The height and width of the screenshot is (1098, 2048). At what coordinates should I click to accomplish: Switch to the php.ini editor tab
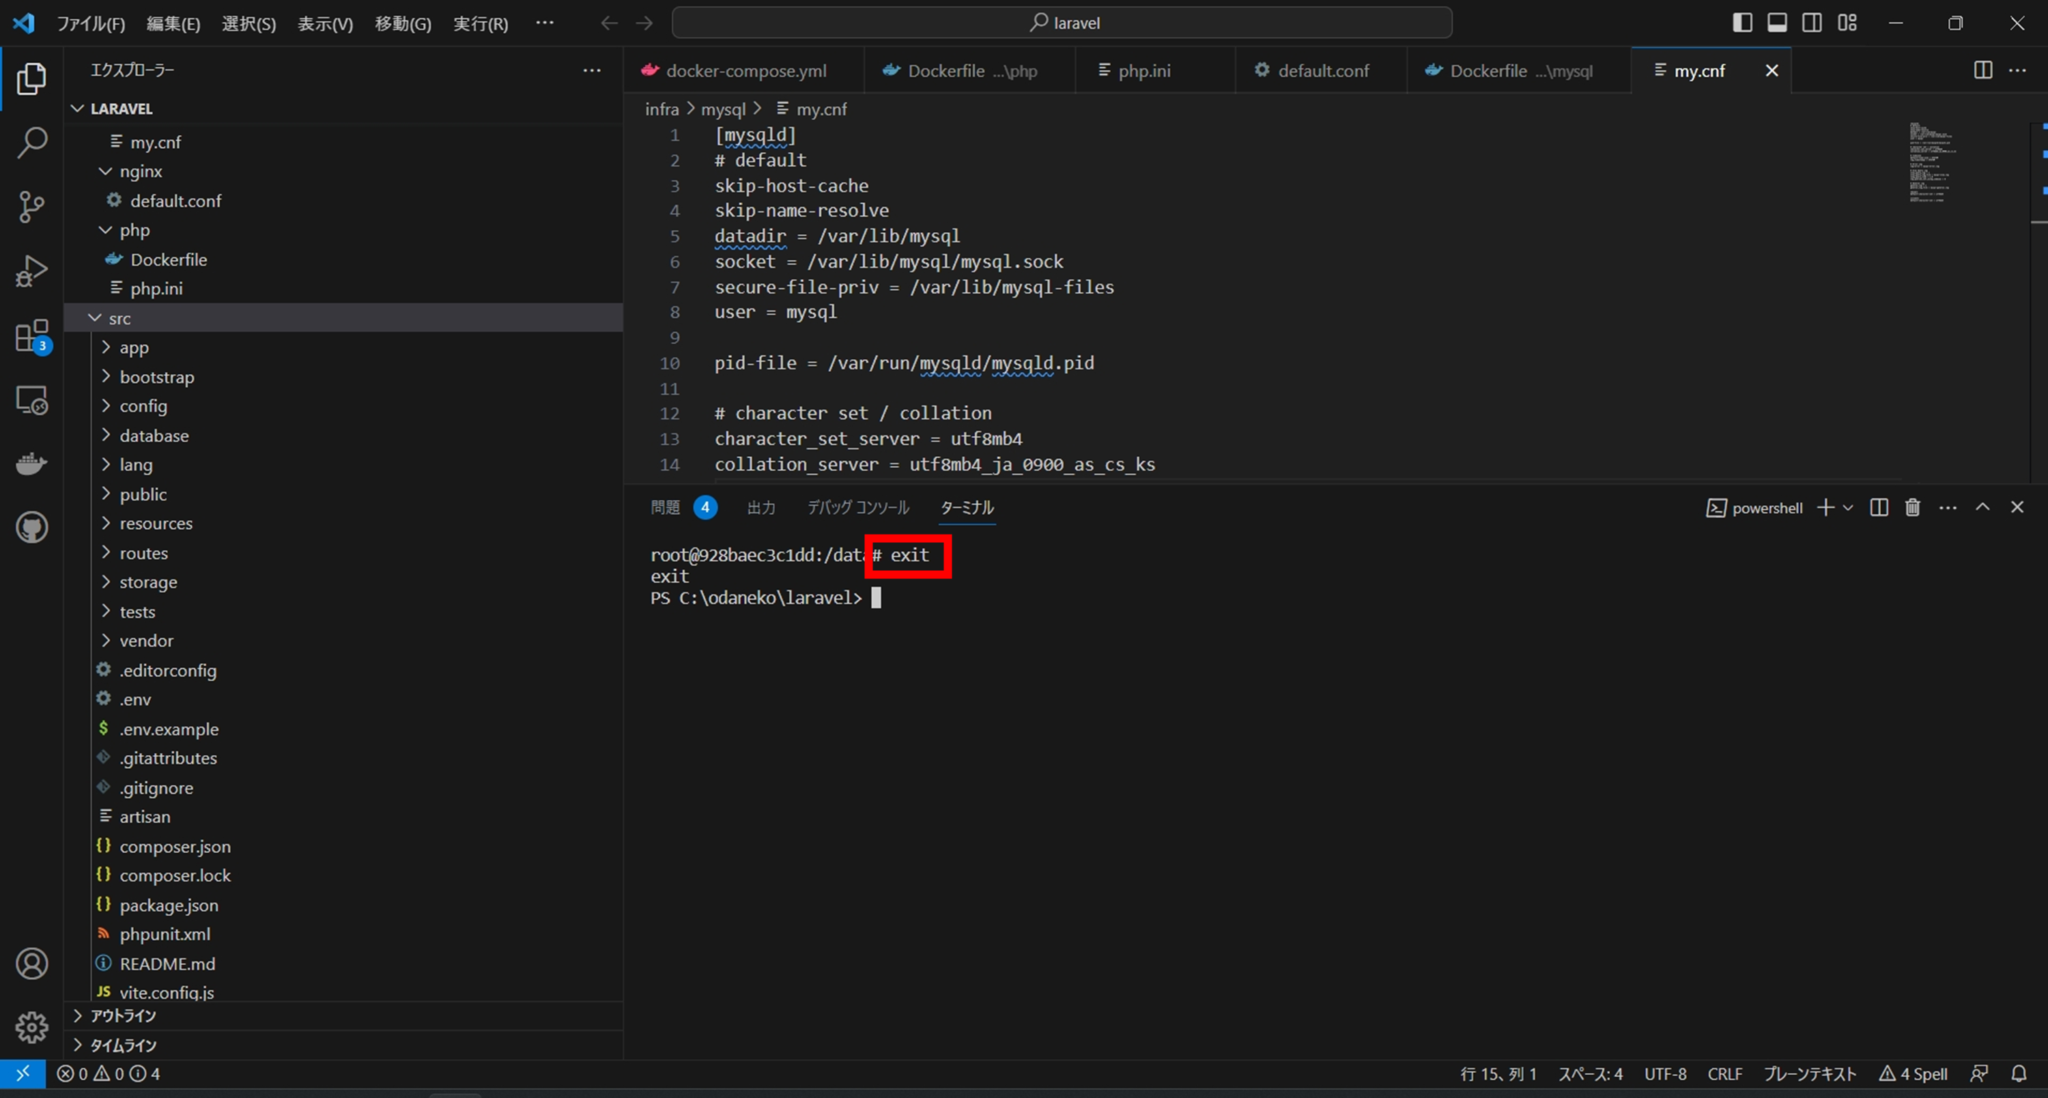click(1143, 70)
